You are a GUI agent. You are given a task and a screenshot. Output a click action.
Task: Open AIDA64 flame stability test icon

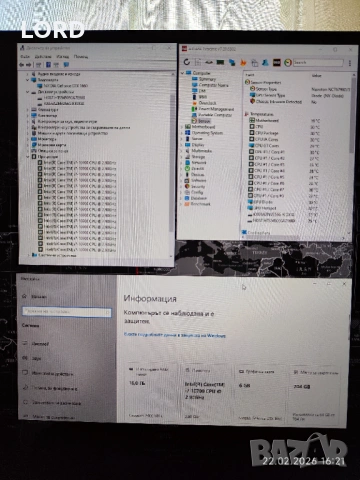coord(243,62)
